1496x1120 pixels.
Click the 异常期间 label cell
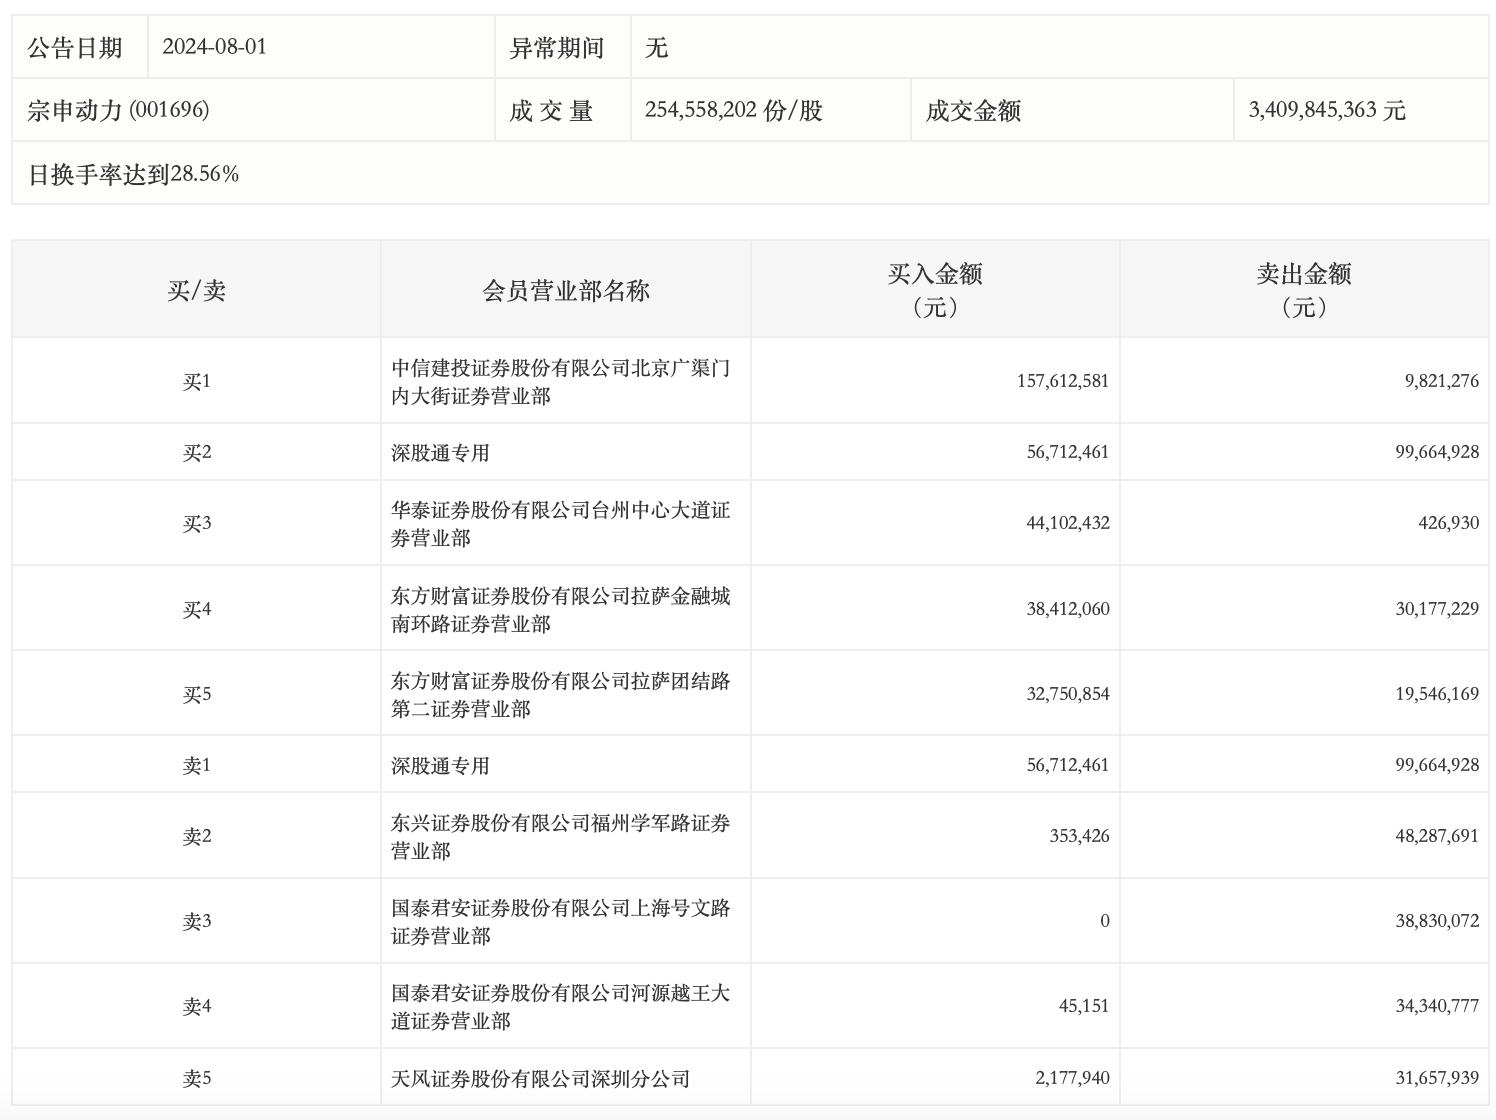(x=557, y=48)
